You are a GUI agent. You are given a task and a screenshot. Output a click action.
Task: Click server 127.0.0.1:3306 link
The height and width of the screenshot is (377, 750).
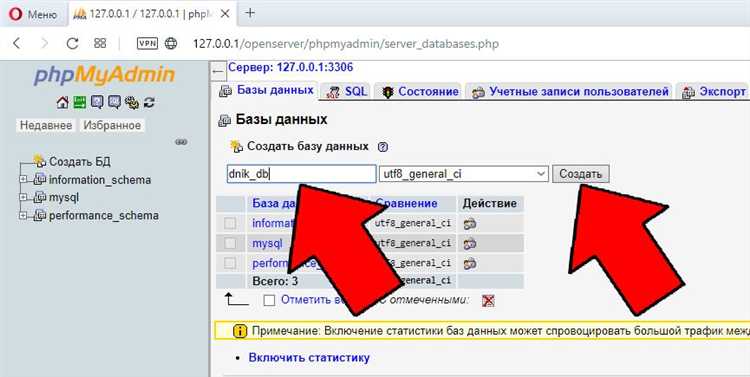290,67
